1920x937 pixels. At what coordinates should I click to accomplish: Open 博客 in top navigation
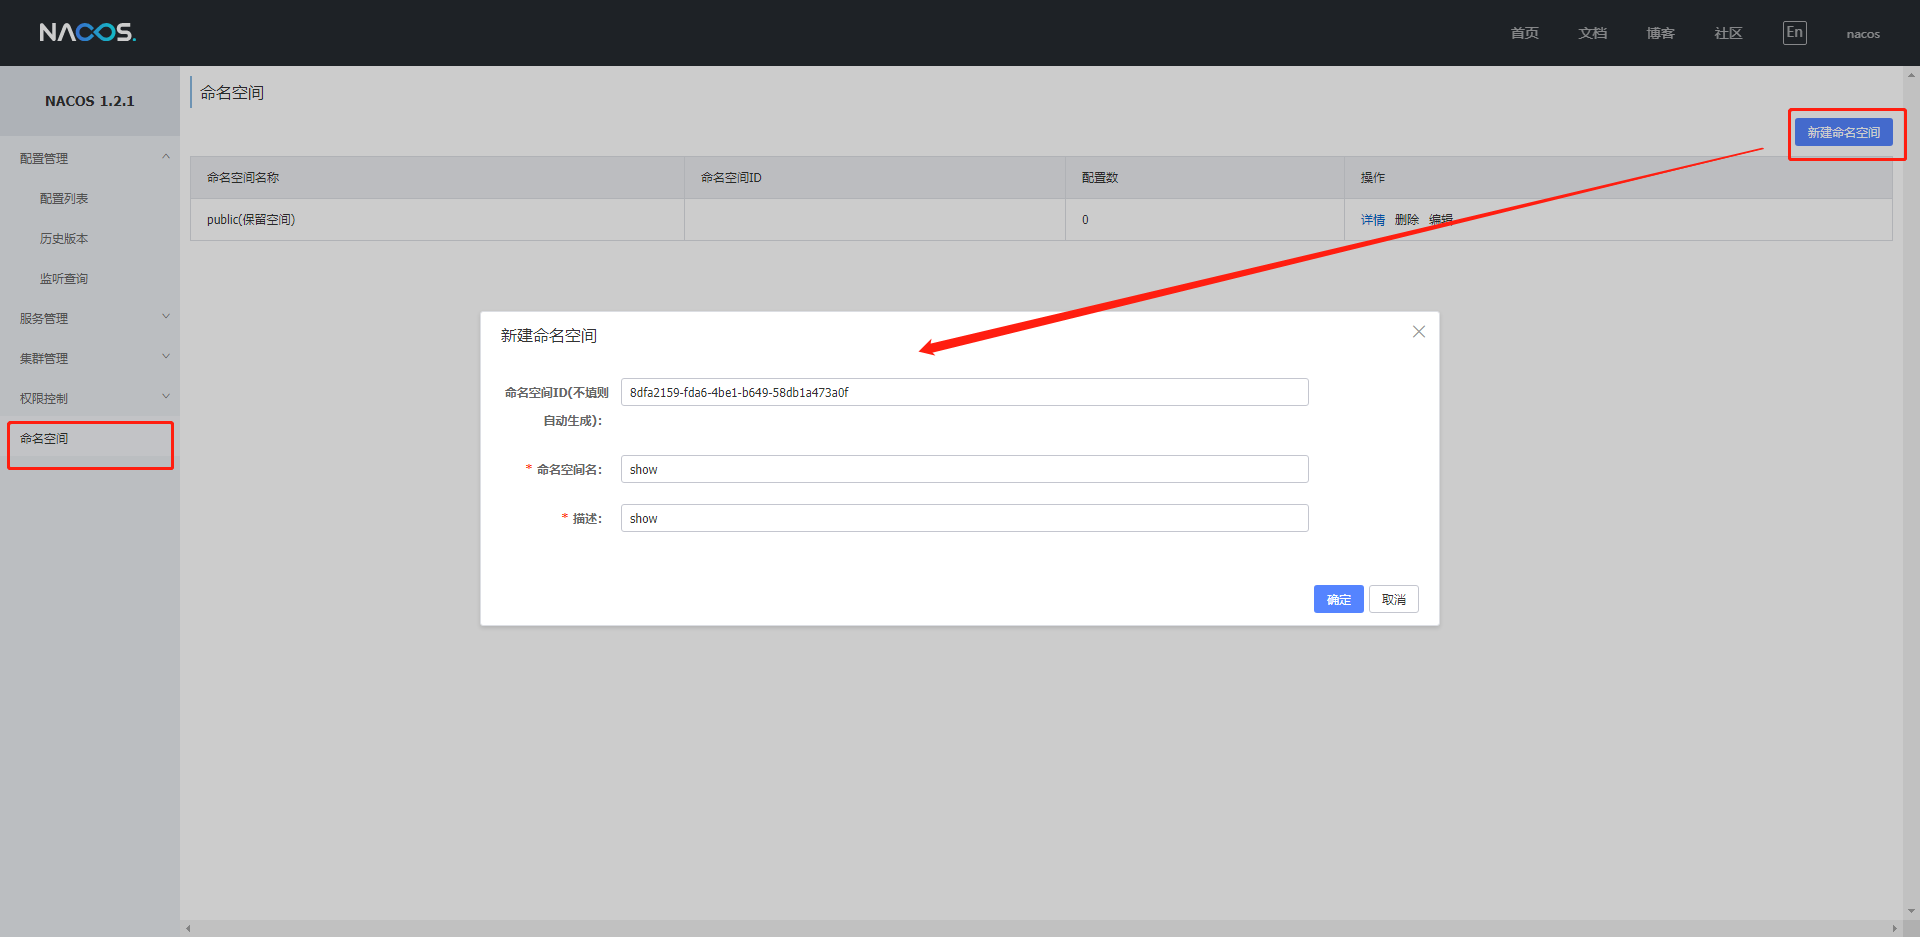click(x=1660, y=34)
